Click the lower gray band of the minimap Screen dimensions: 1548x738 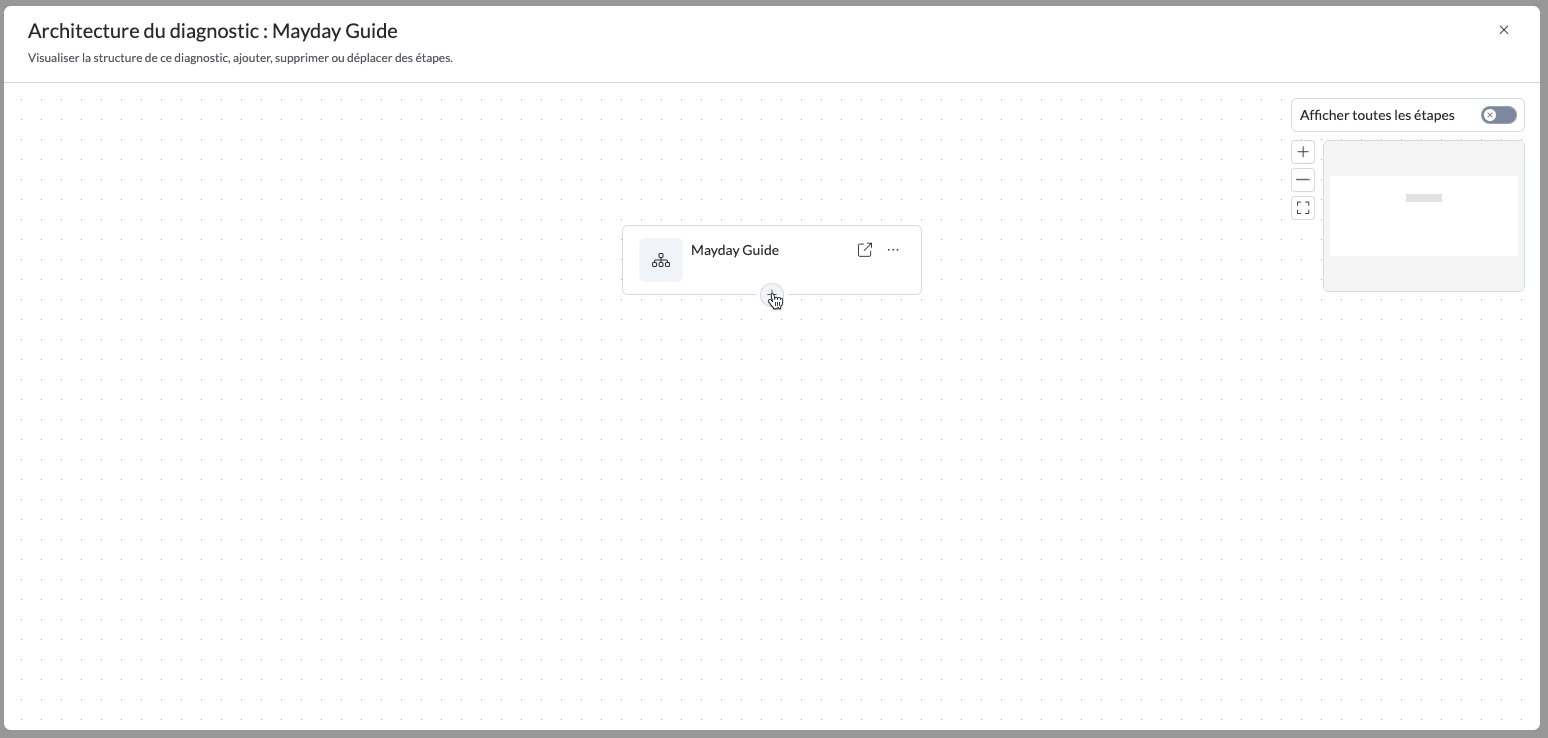tap(1423, 273)
